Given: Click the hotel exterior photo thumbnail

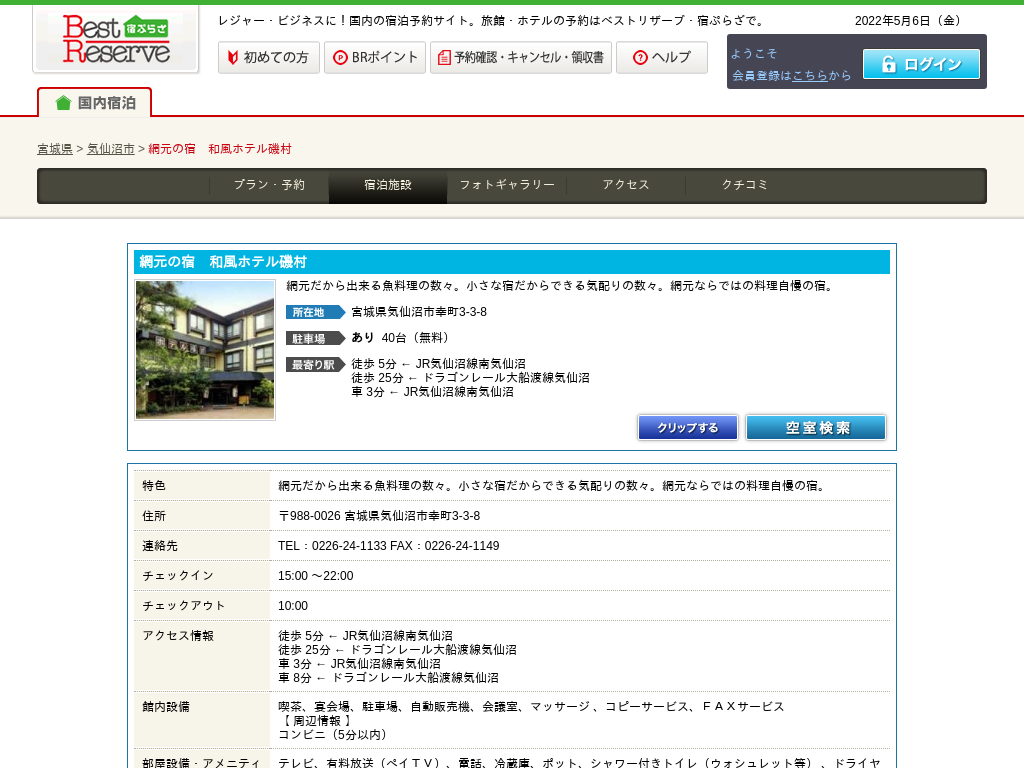Looking at the screenshot, I should pos(205,350).
